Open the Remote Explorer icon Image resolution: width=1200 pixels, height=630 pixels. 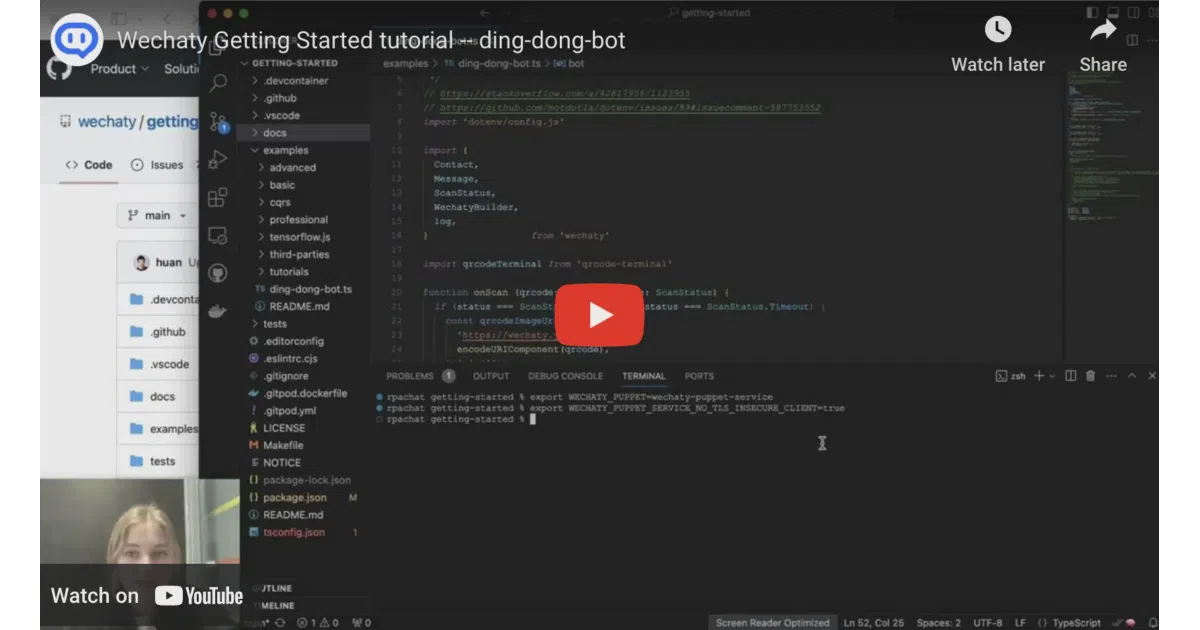coord(218,236)
